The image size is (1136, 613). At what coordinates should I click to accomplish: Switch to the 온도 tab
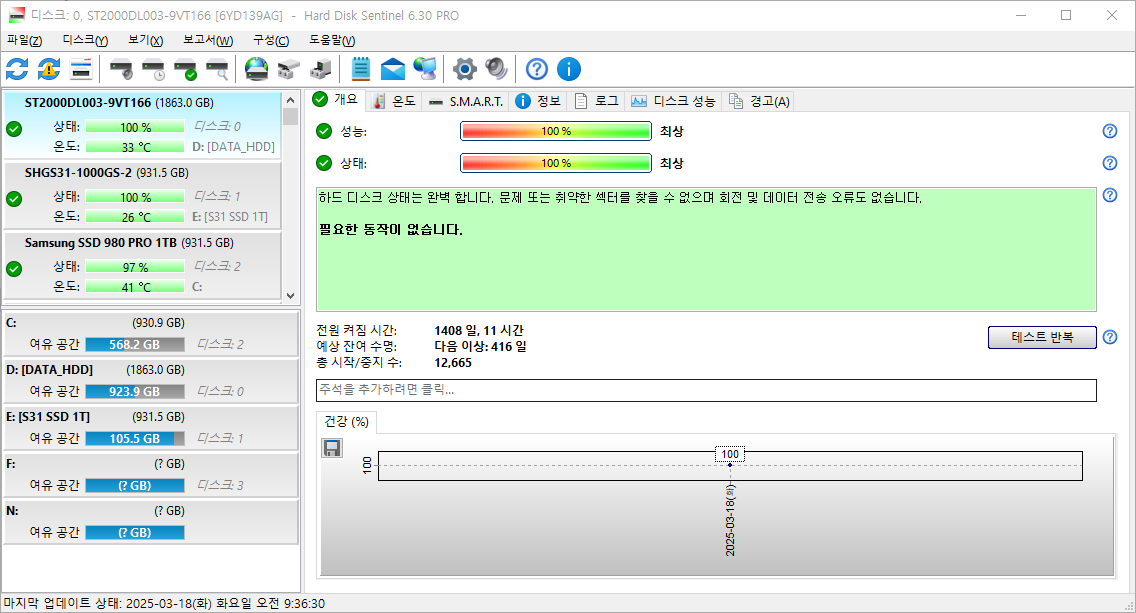coord(394,101)
